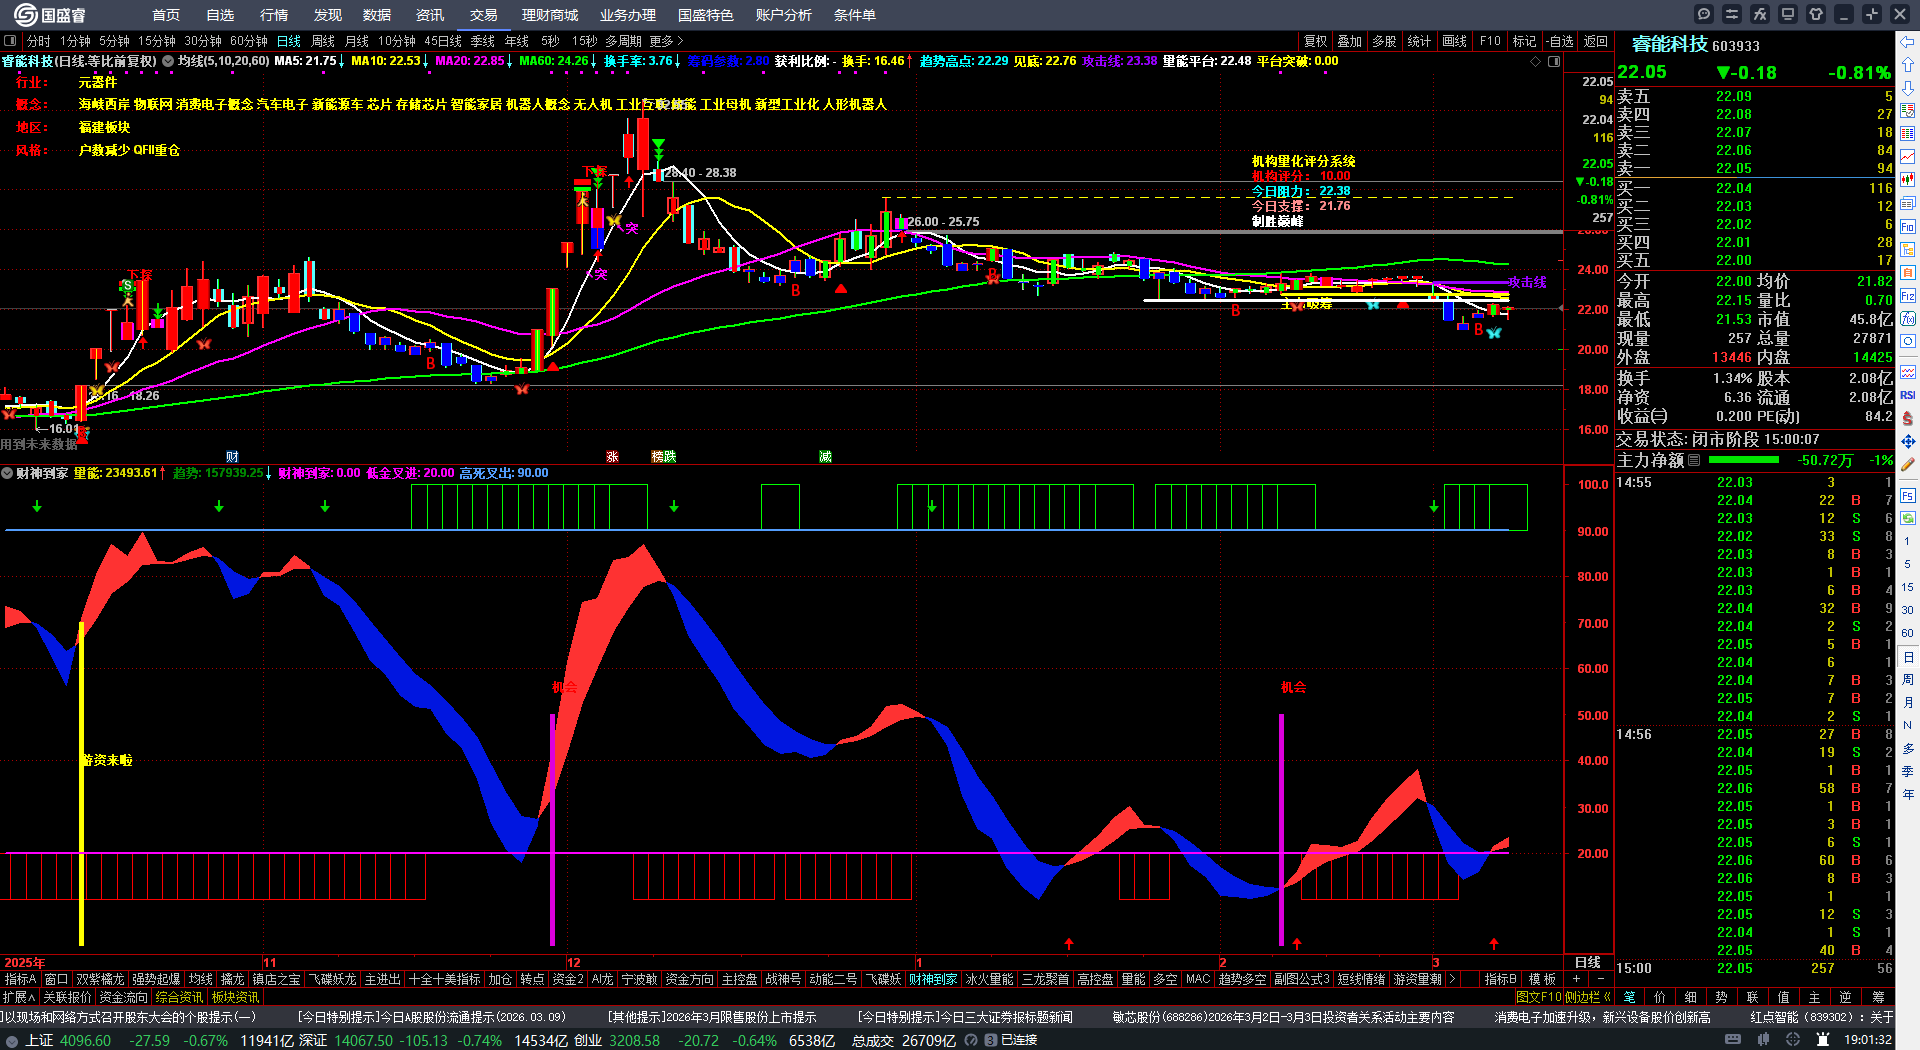Click the plus button beside 模板
The height and width of the screenshot is (1050, 1920).
point(1577,979)
